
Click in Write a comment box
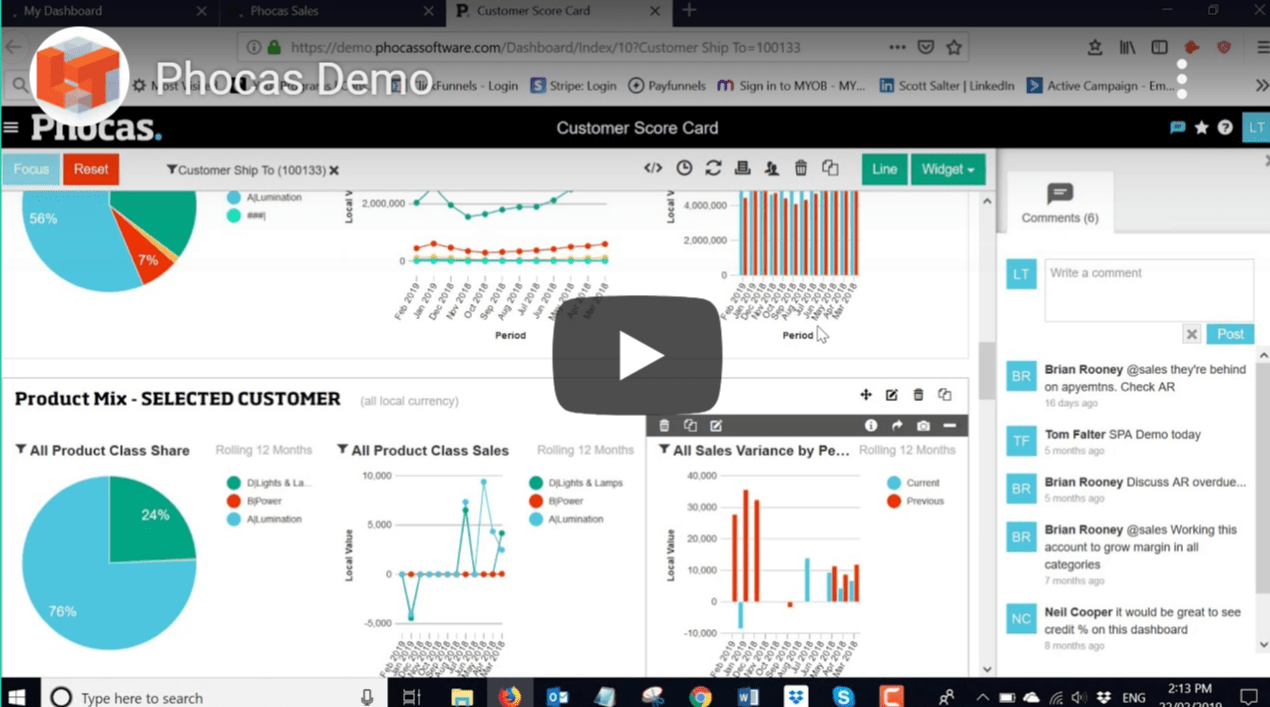pyautogui.click(x=1149, y=290)
